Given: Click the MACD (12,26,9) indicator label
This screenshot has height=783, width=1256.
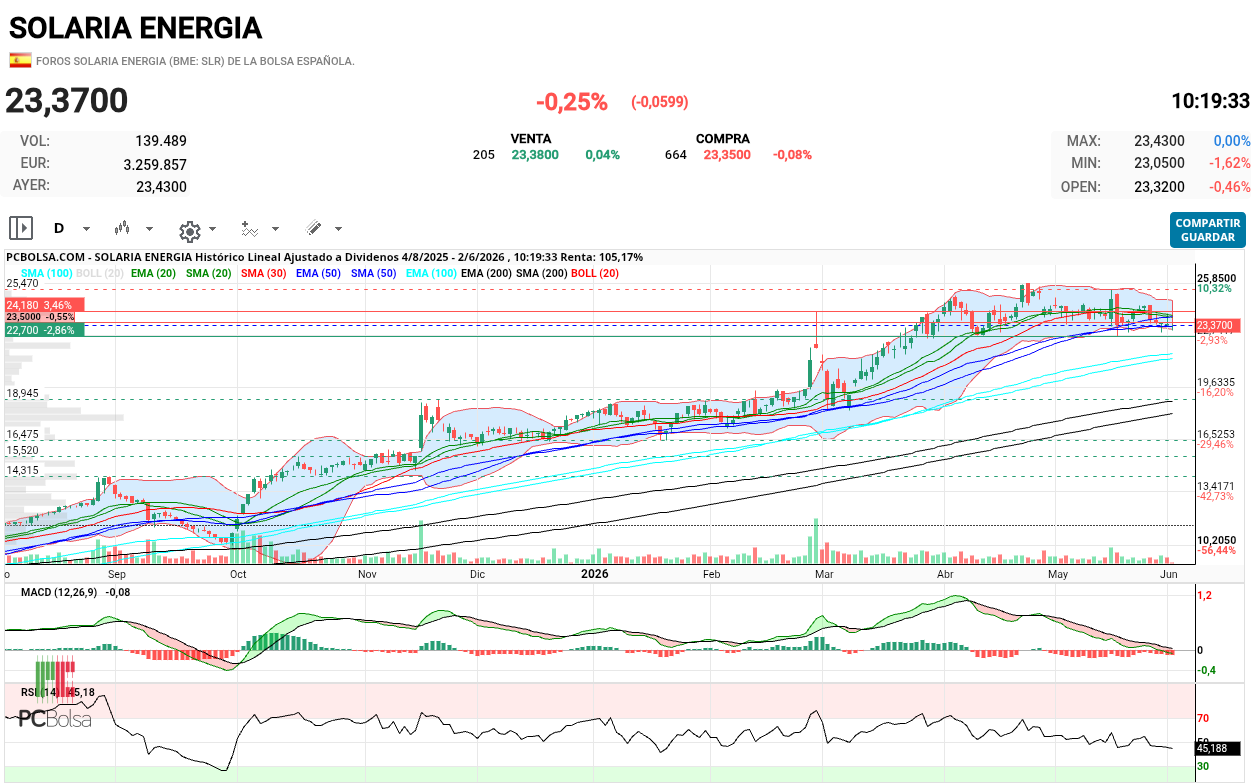Looking at the screenshot, I should click(x=61, y=592).
